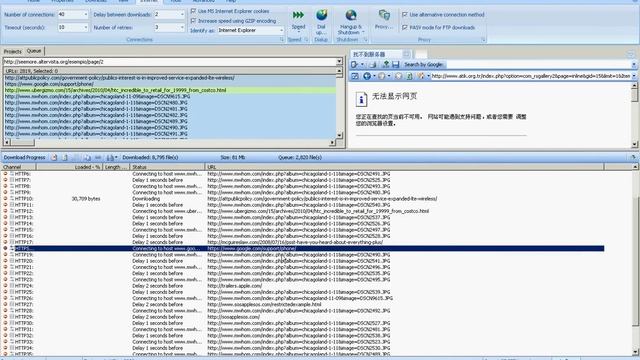Click the new page icon in browser toolbar
Screen dimensions: 640x360
354,64
